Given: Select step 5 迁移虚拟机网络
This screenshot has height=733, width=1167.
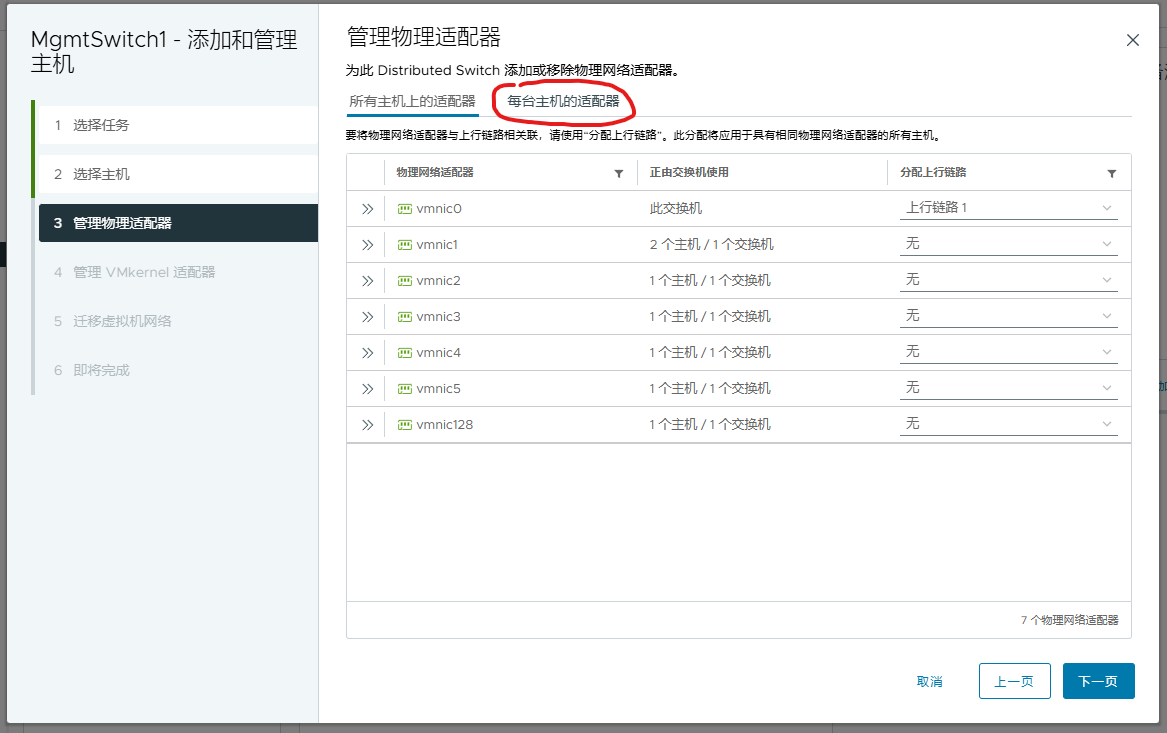Looking at the screenshot, I should (x=178, y=321).
